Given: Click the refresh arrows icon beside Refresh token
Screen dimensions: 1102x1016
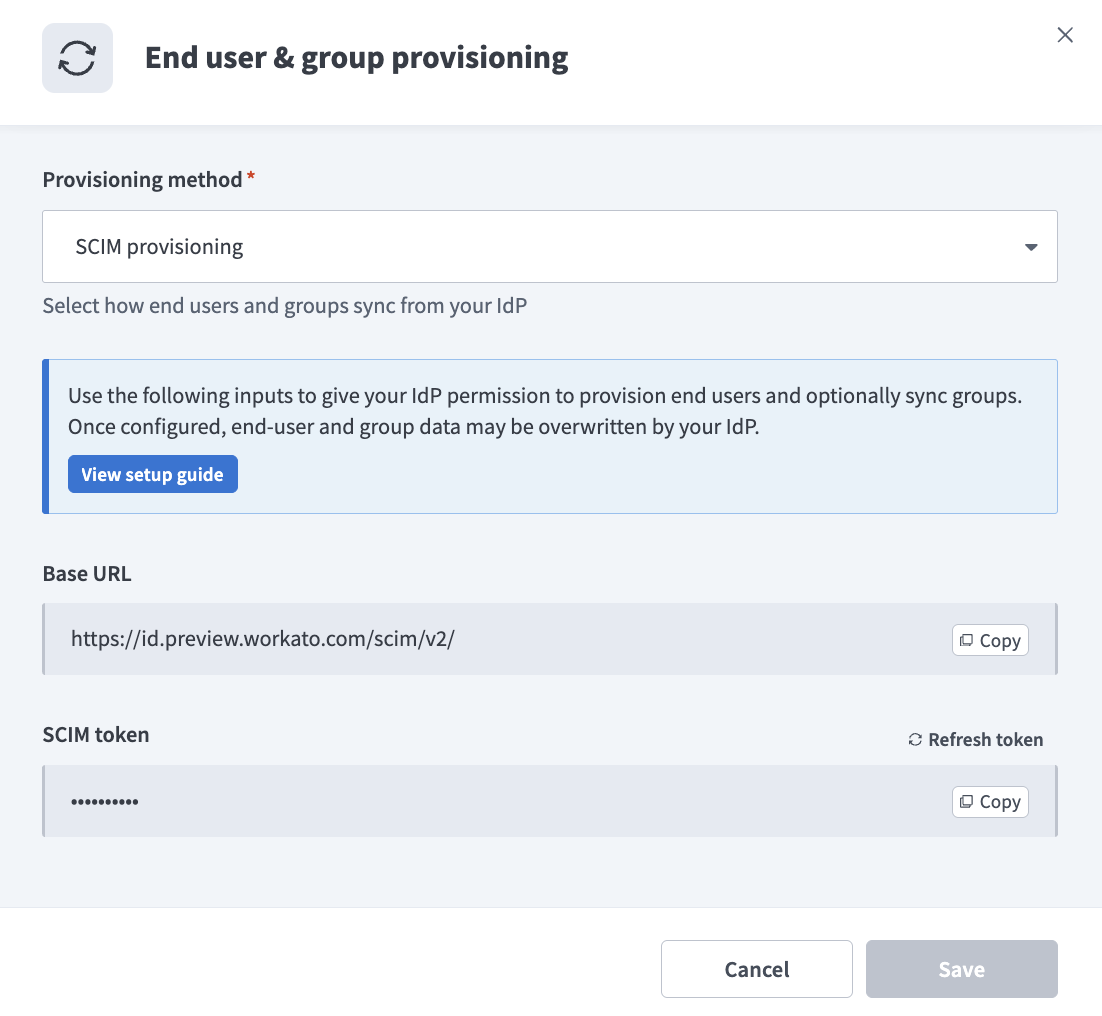Looking at the screenshot, I should point(914,739).
